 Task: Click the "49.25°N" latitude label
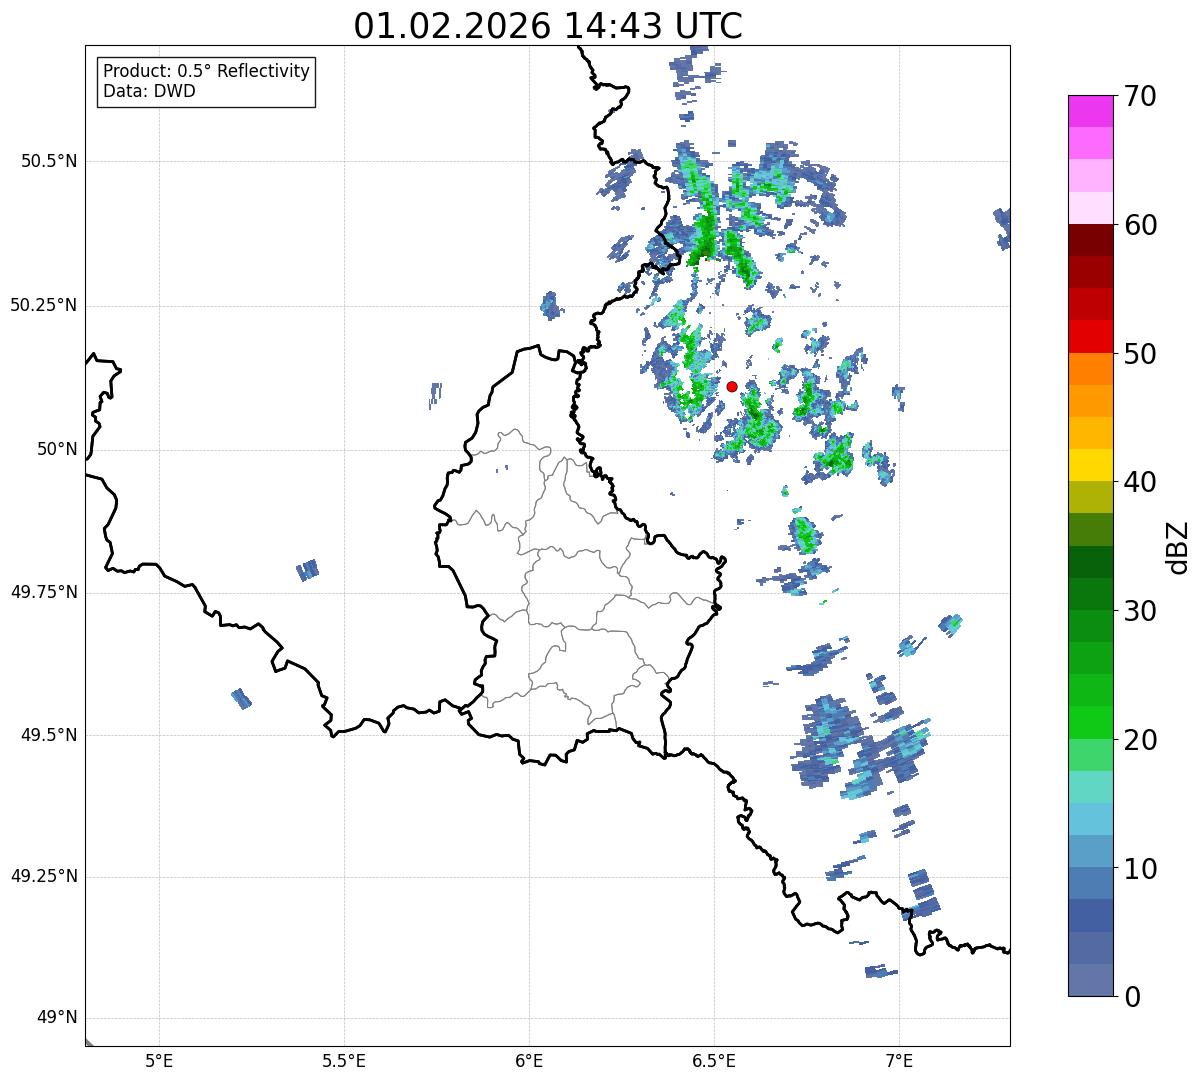tap(43, 876)
